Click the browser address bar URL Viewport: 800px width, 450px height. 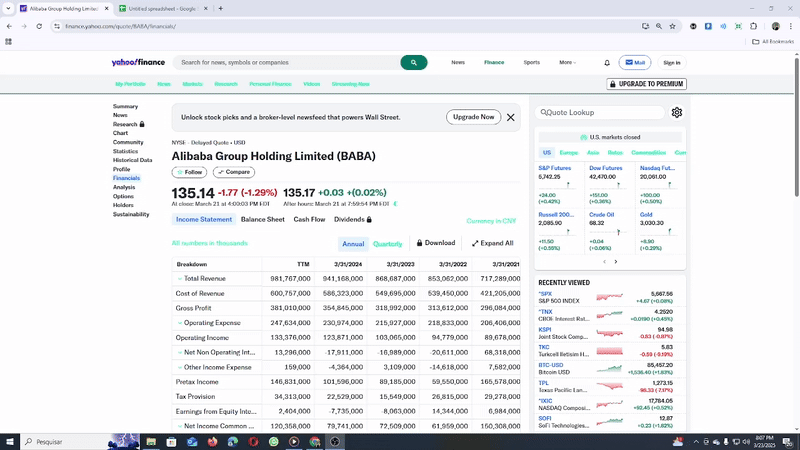[120, 26]
